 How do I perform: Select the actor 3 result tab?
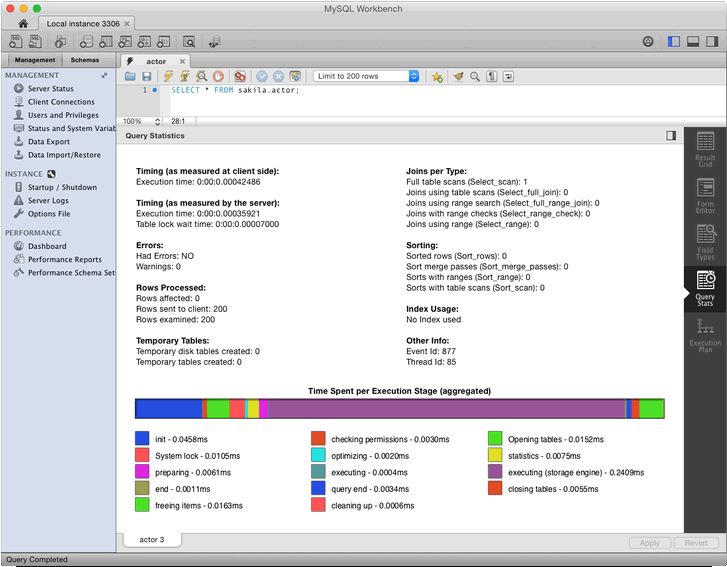[152, 540]
